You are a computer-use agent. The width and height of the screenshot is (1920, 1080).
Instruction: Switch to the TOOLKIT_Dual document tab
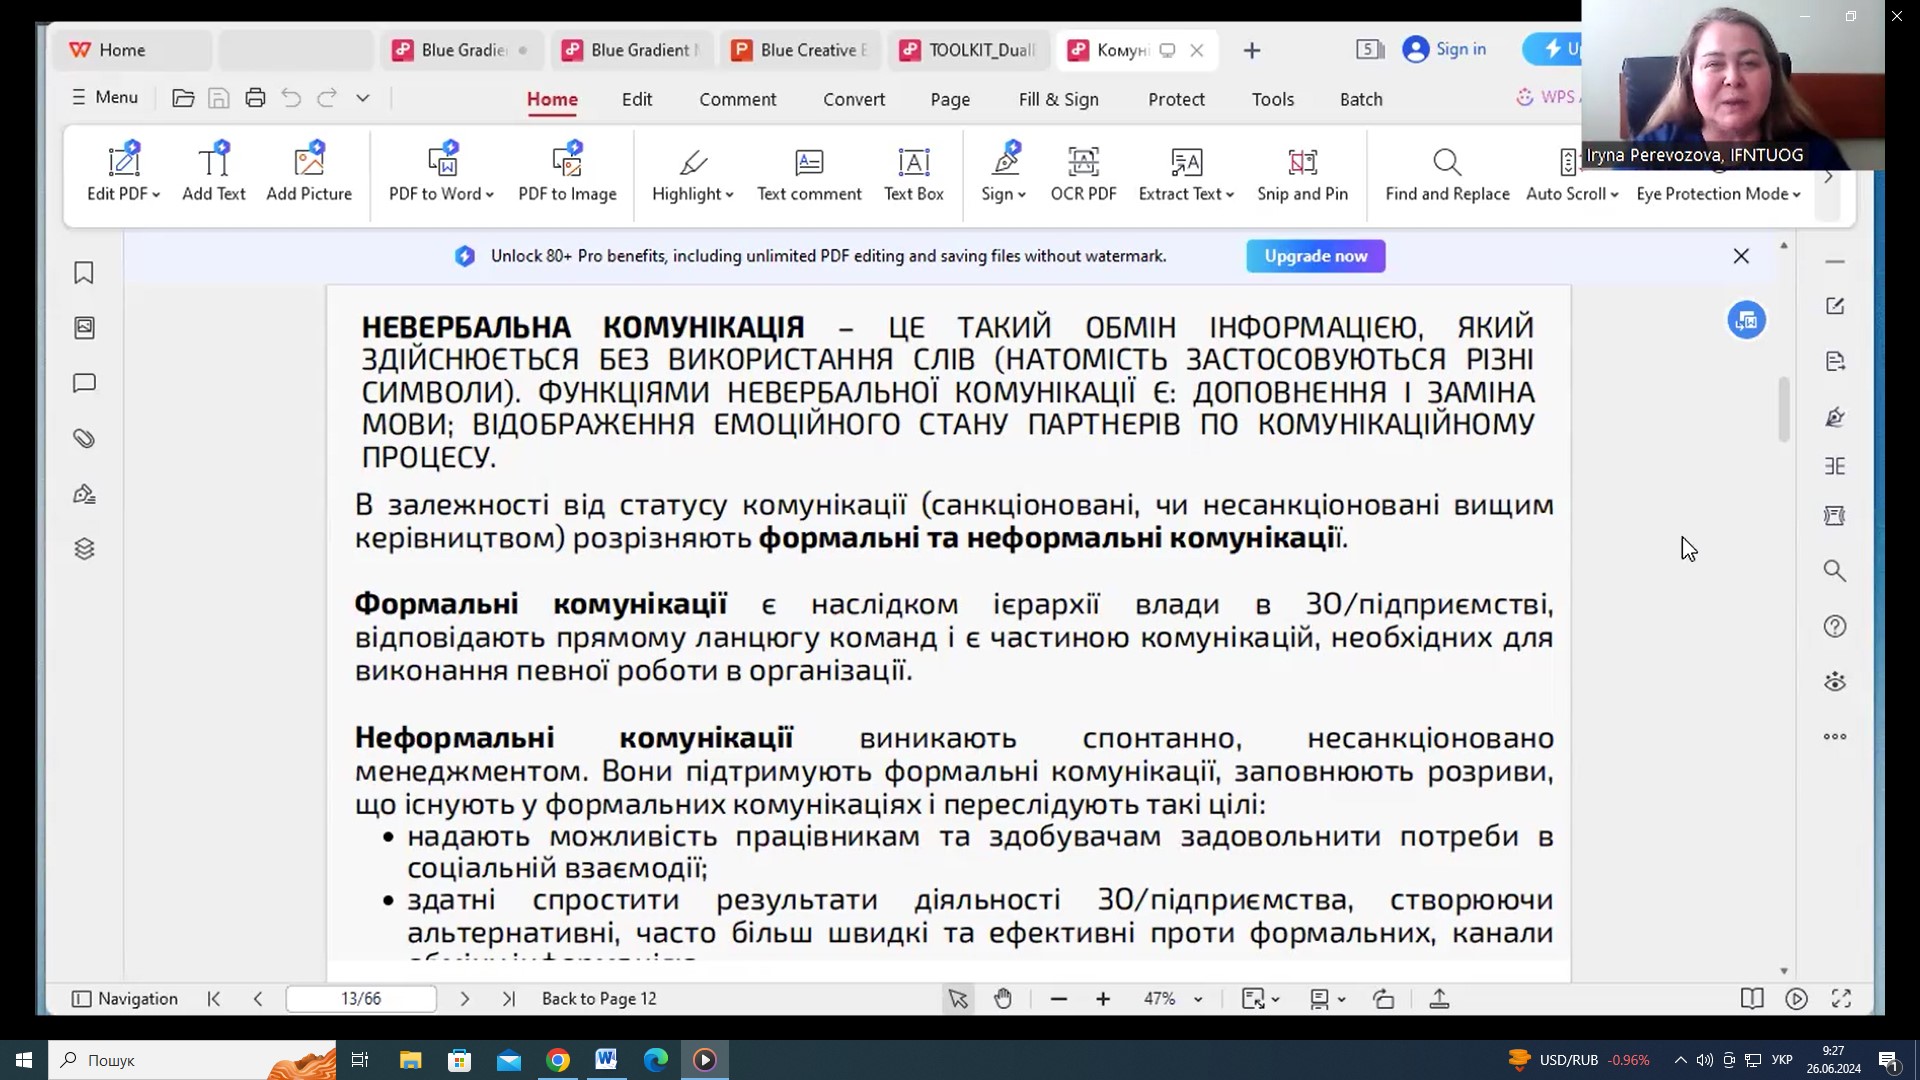click(969, 50)
